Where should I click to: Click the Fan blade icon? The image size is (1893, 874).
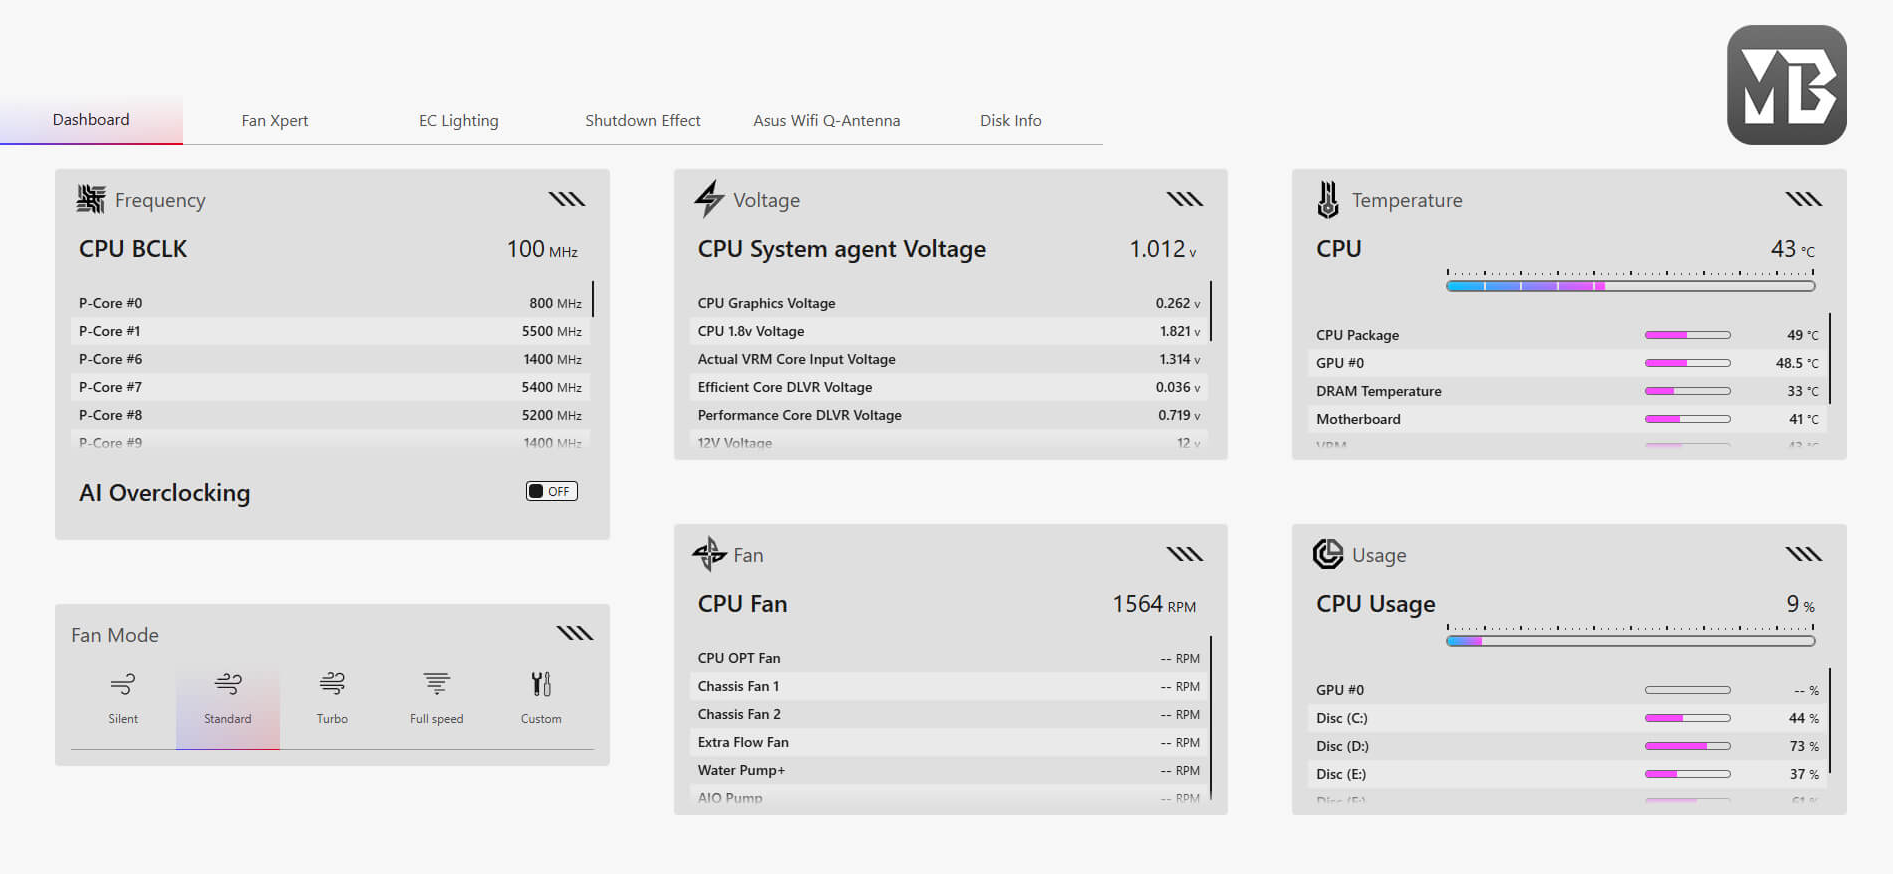(x=709, y=554)
